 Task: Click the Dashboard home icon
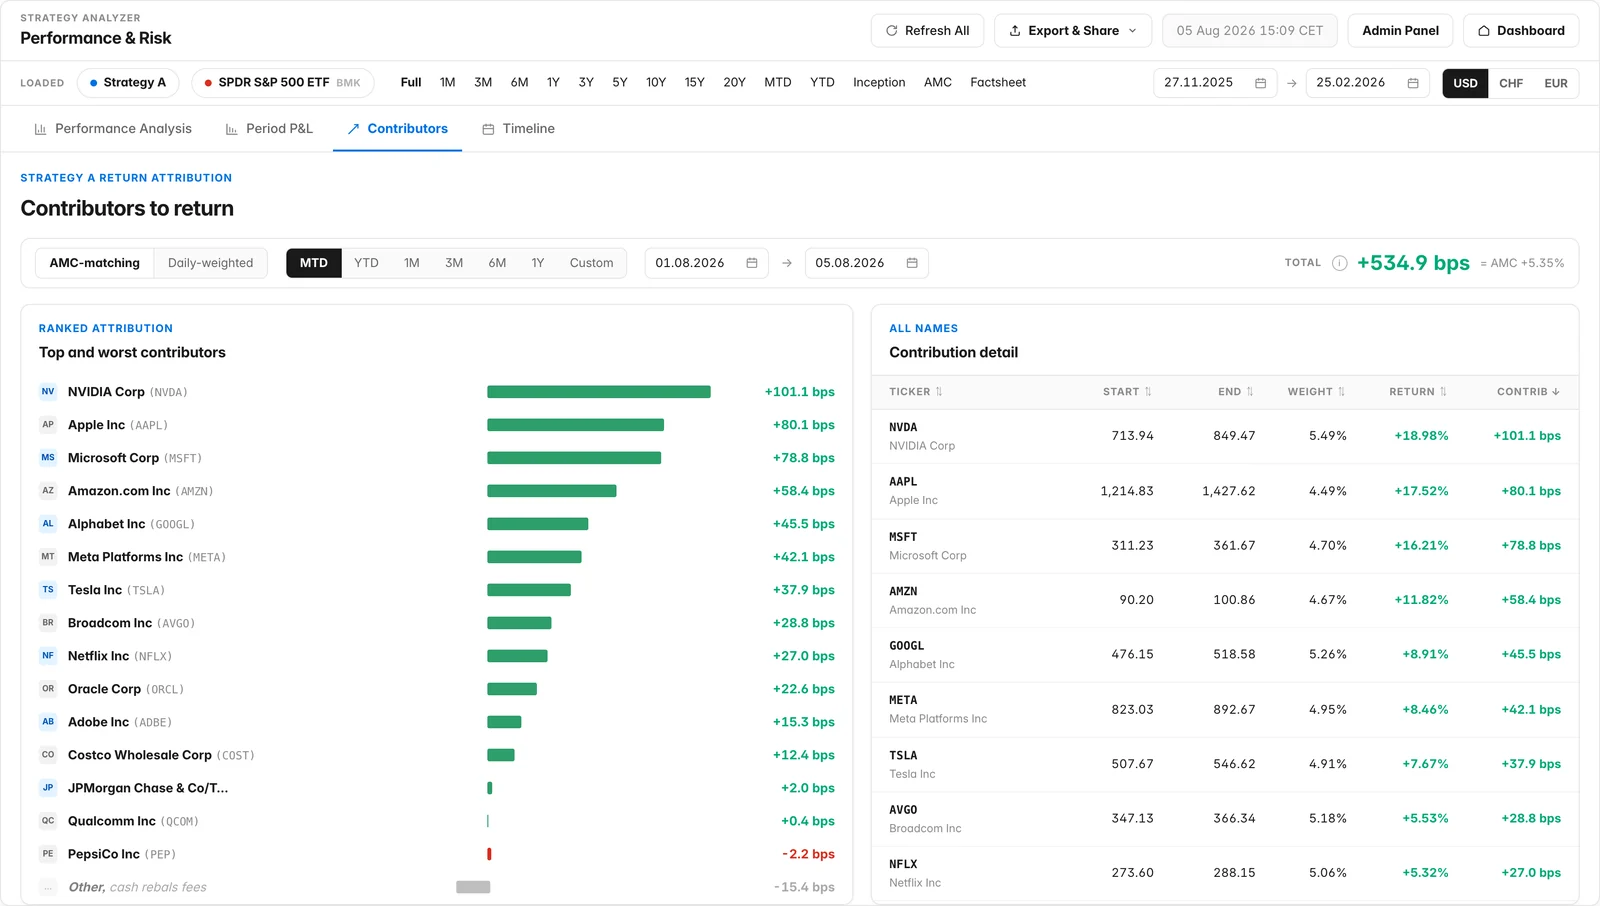1484,31
